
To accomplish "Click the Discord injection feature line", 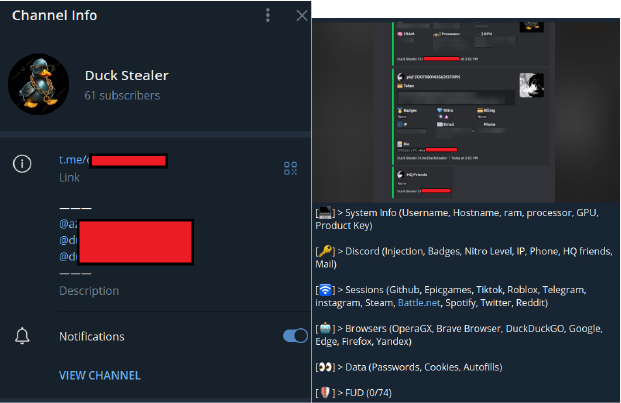I will click(464, 257).
